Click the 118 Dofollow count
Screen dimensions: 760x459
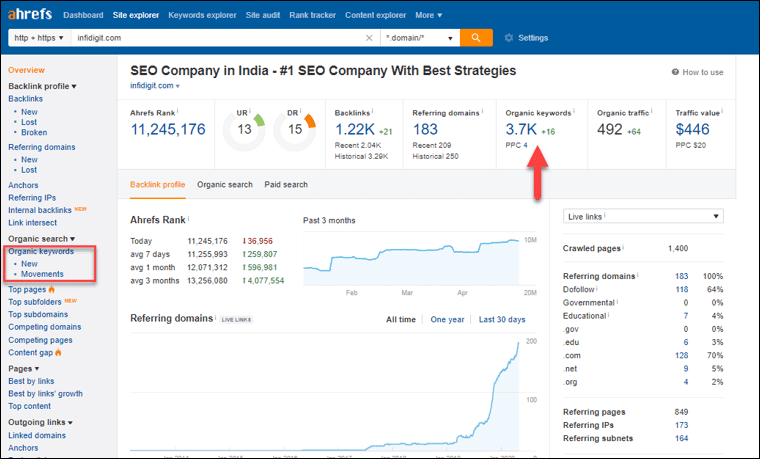(x=682, y=289)
